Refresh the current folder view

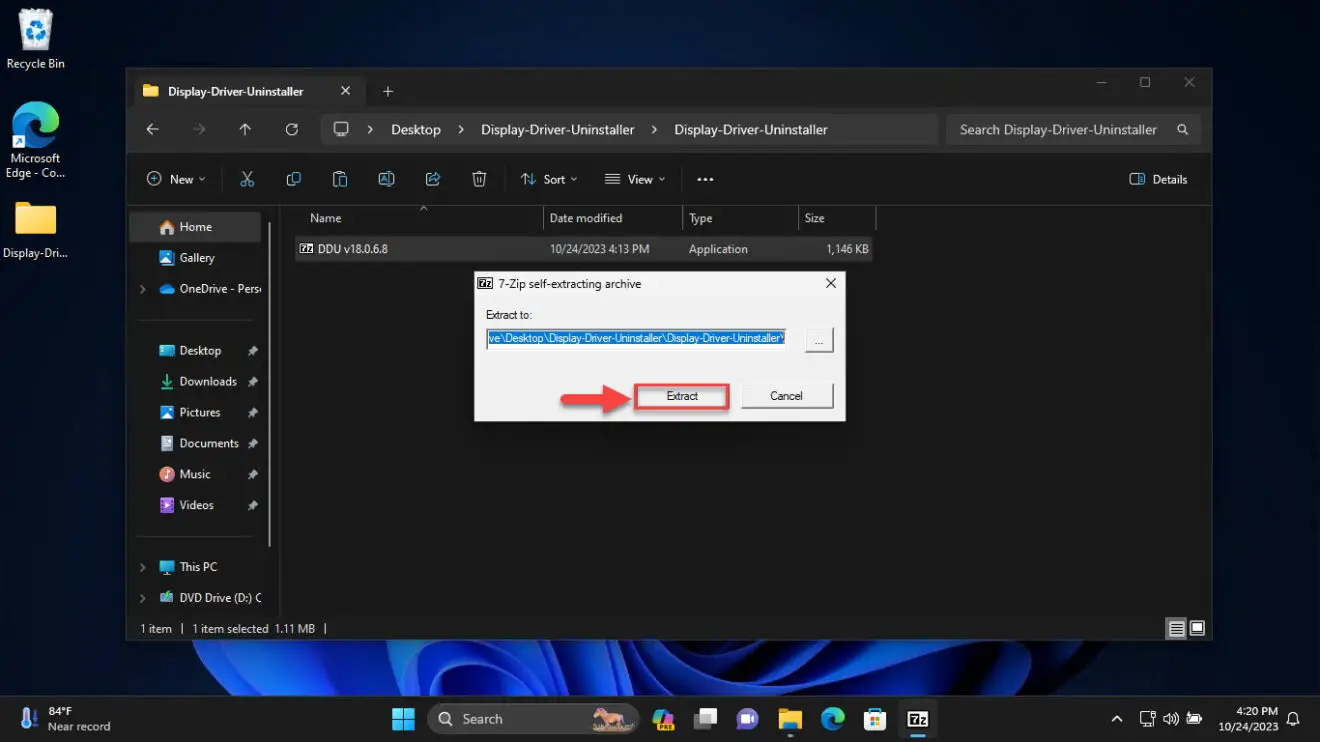click(291, 129)
